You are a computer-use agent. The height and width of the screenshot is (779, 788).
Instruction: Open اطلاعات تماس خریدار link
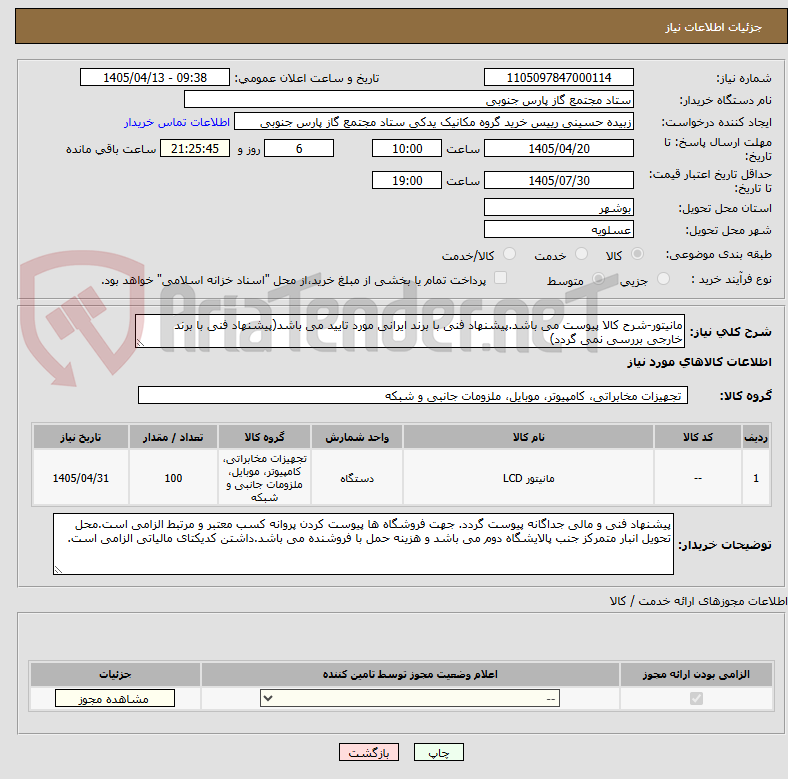(x=177, y=122)
